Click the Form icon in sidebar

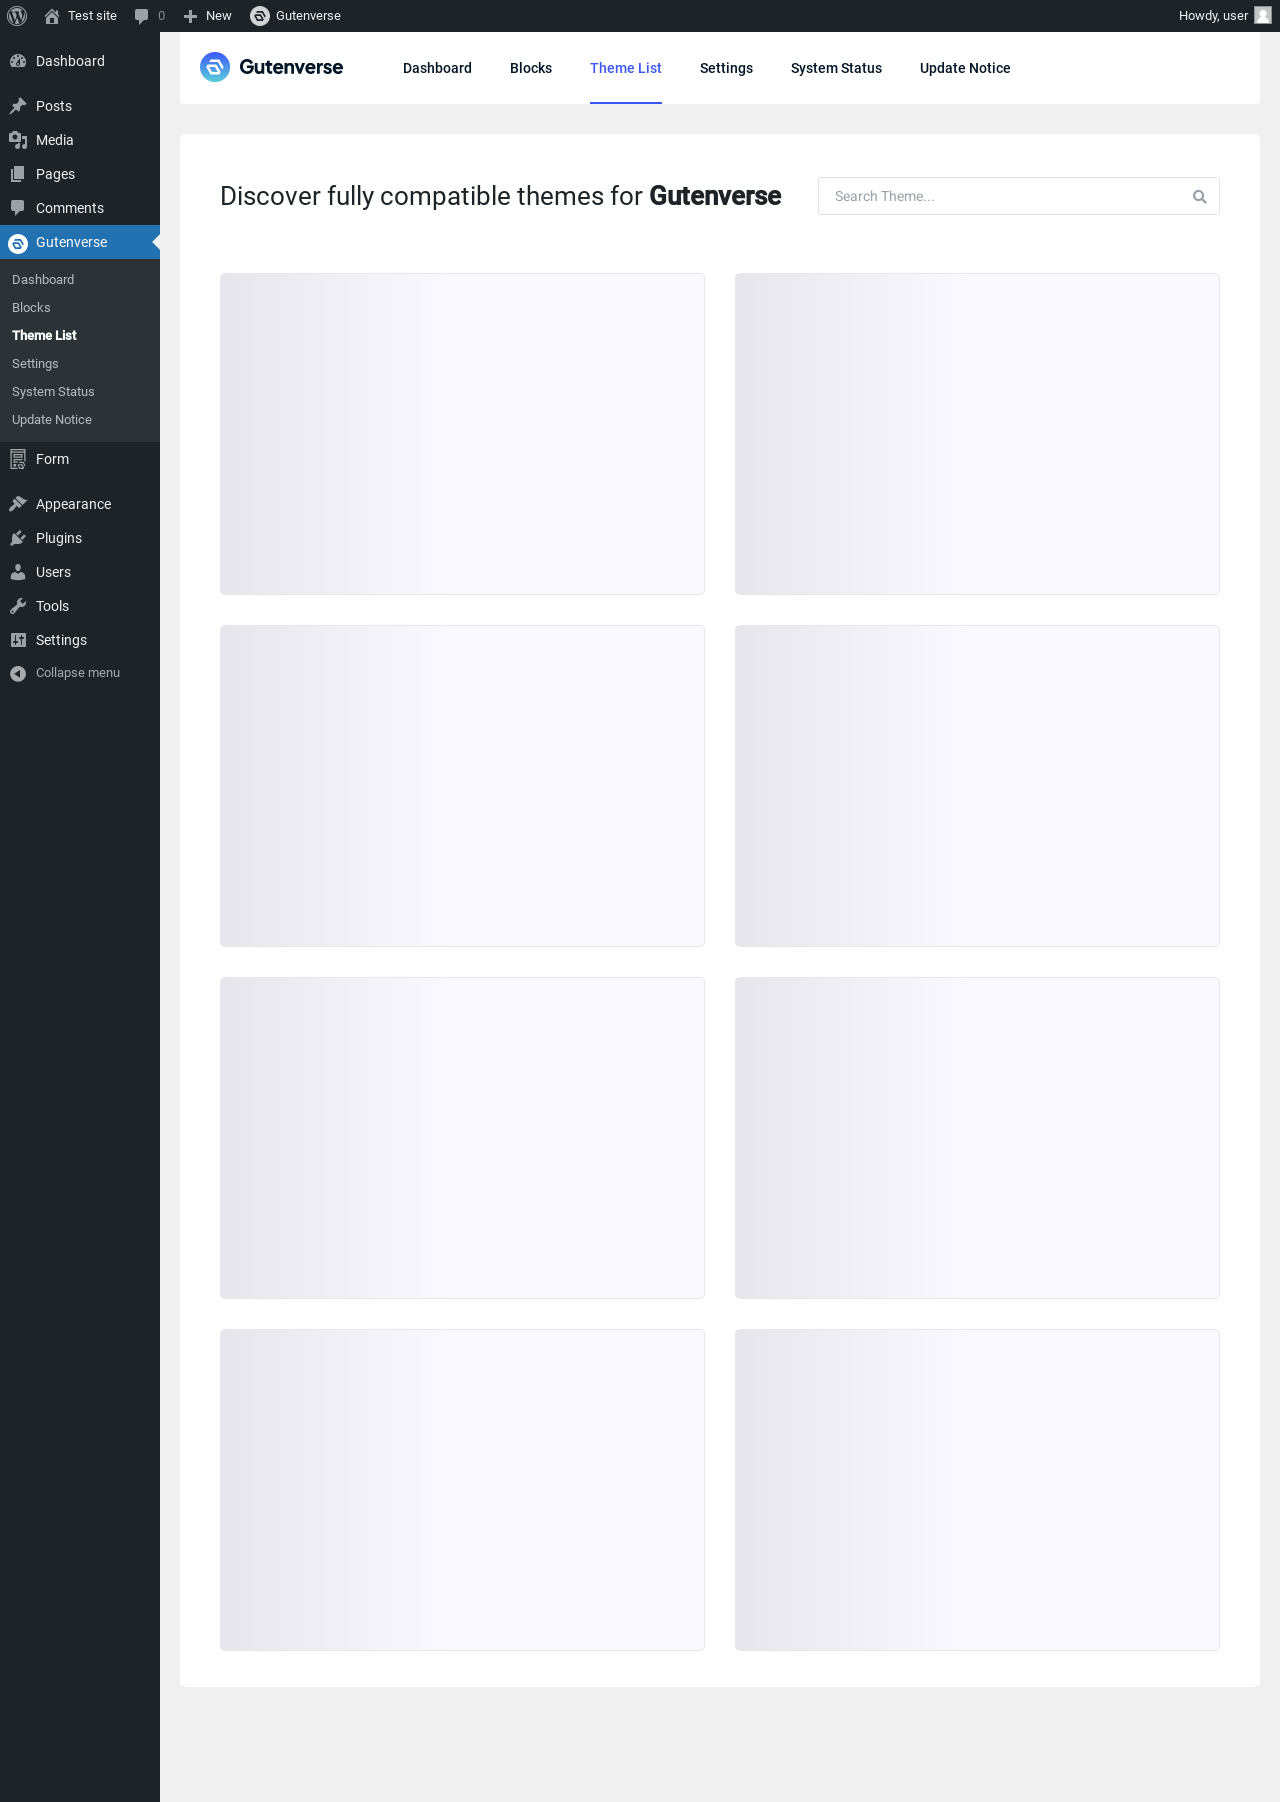pyautogui.click(x=18, y=459)
